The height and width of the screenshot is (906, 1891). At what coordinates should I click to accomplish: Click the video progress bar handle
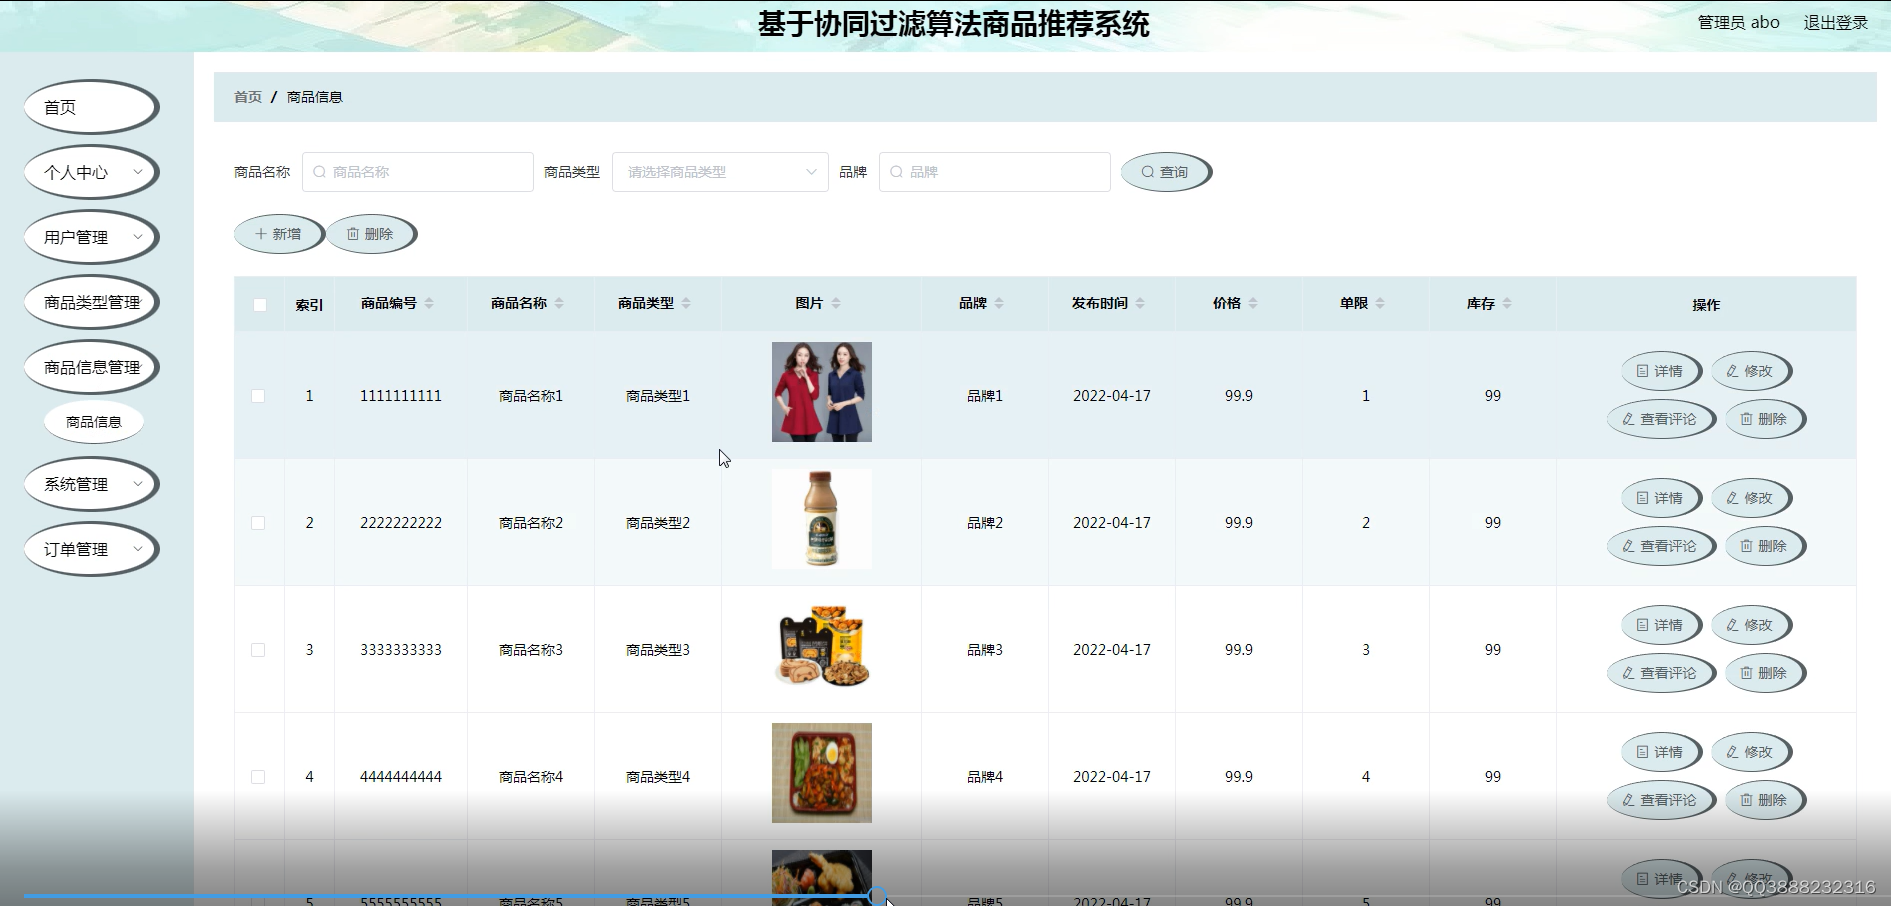(877, 896)
